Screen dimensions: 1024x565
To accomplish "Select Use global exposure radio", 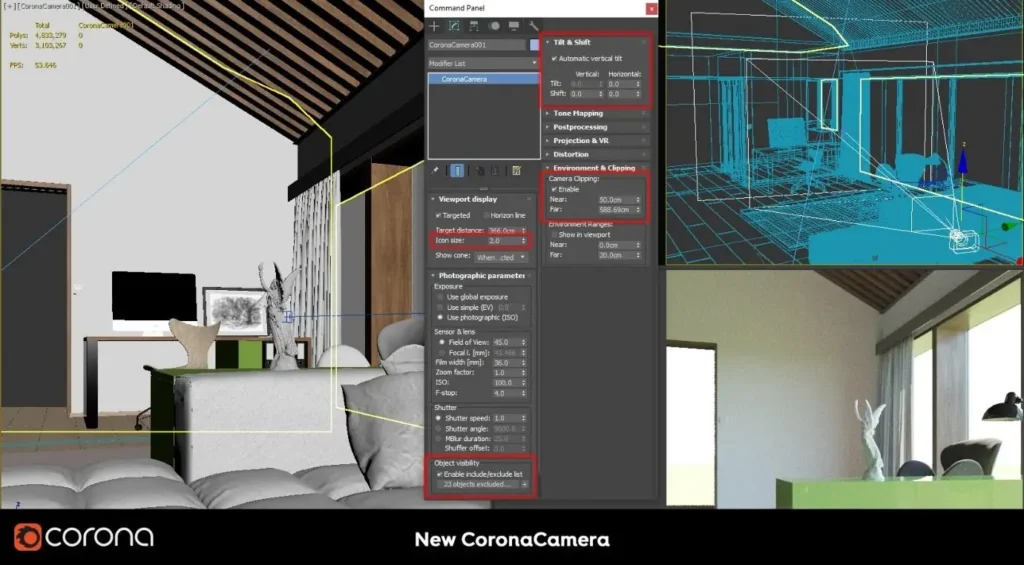I will (x=441, y=297).
